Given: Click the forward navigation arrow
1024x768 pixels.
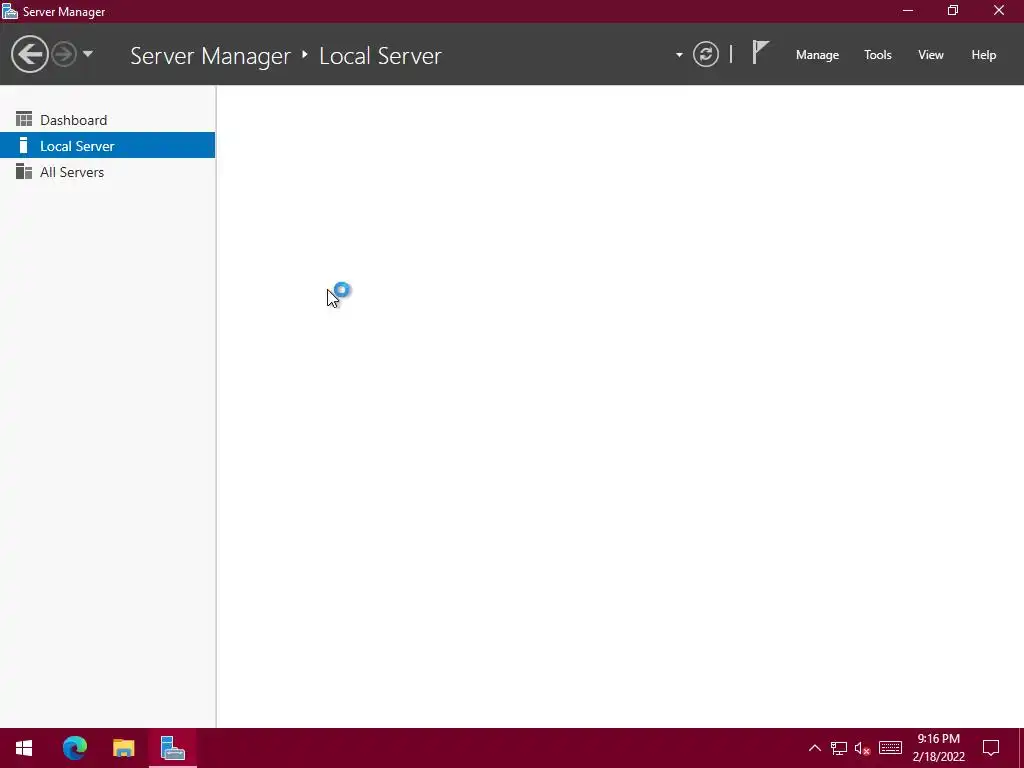Looking at the screenshot, I should [x=64, y=54].
